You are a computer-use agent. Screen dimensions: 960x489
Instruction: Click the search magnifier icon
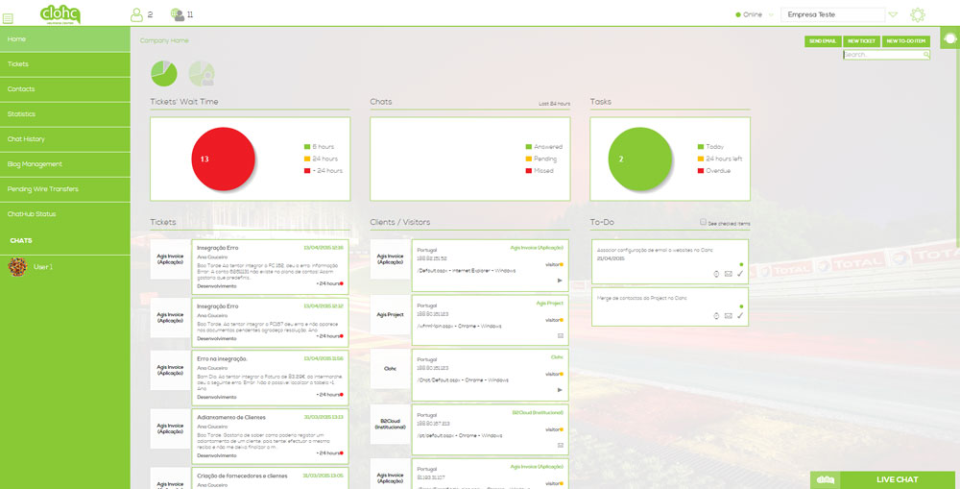[x=926, y=54]
